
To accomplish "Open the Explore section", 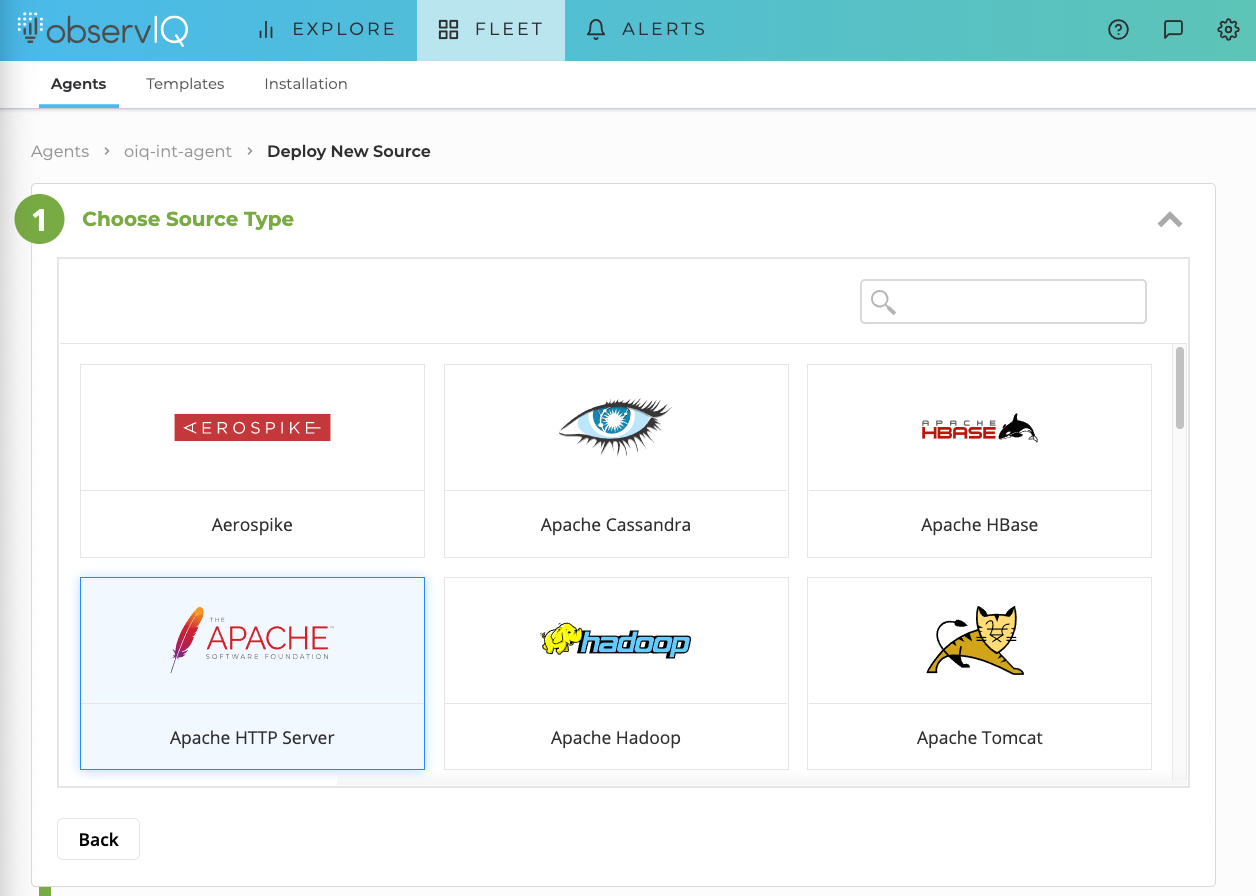I will click(x=326, y=30).
